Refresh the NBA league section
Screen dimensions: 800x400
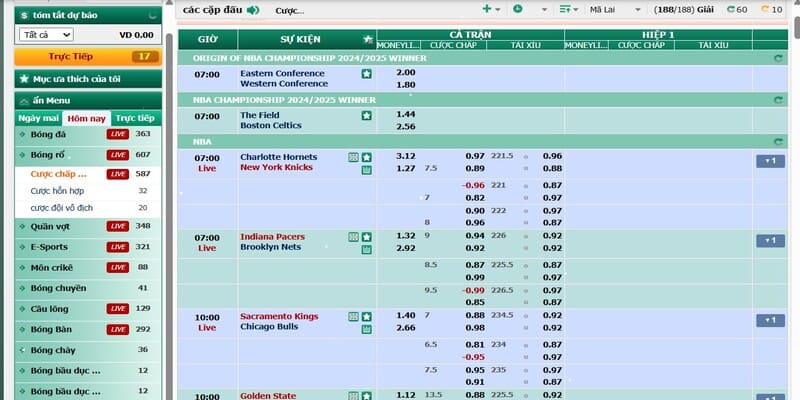(x=778, y=142)
